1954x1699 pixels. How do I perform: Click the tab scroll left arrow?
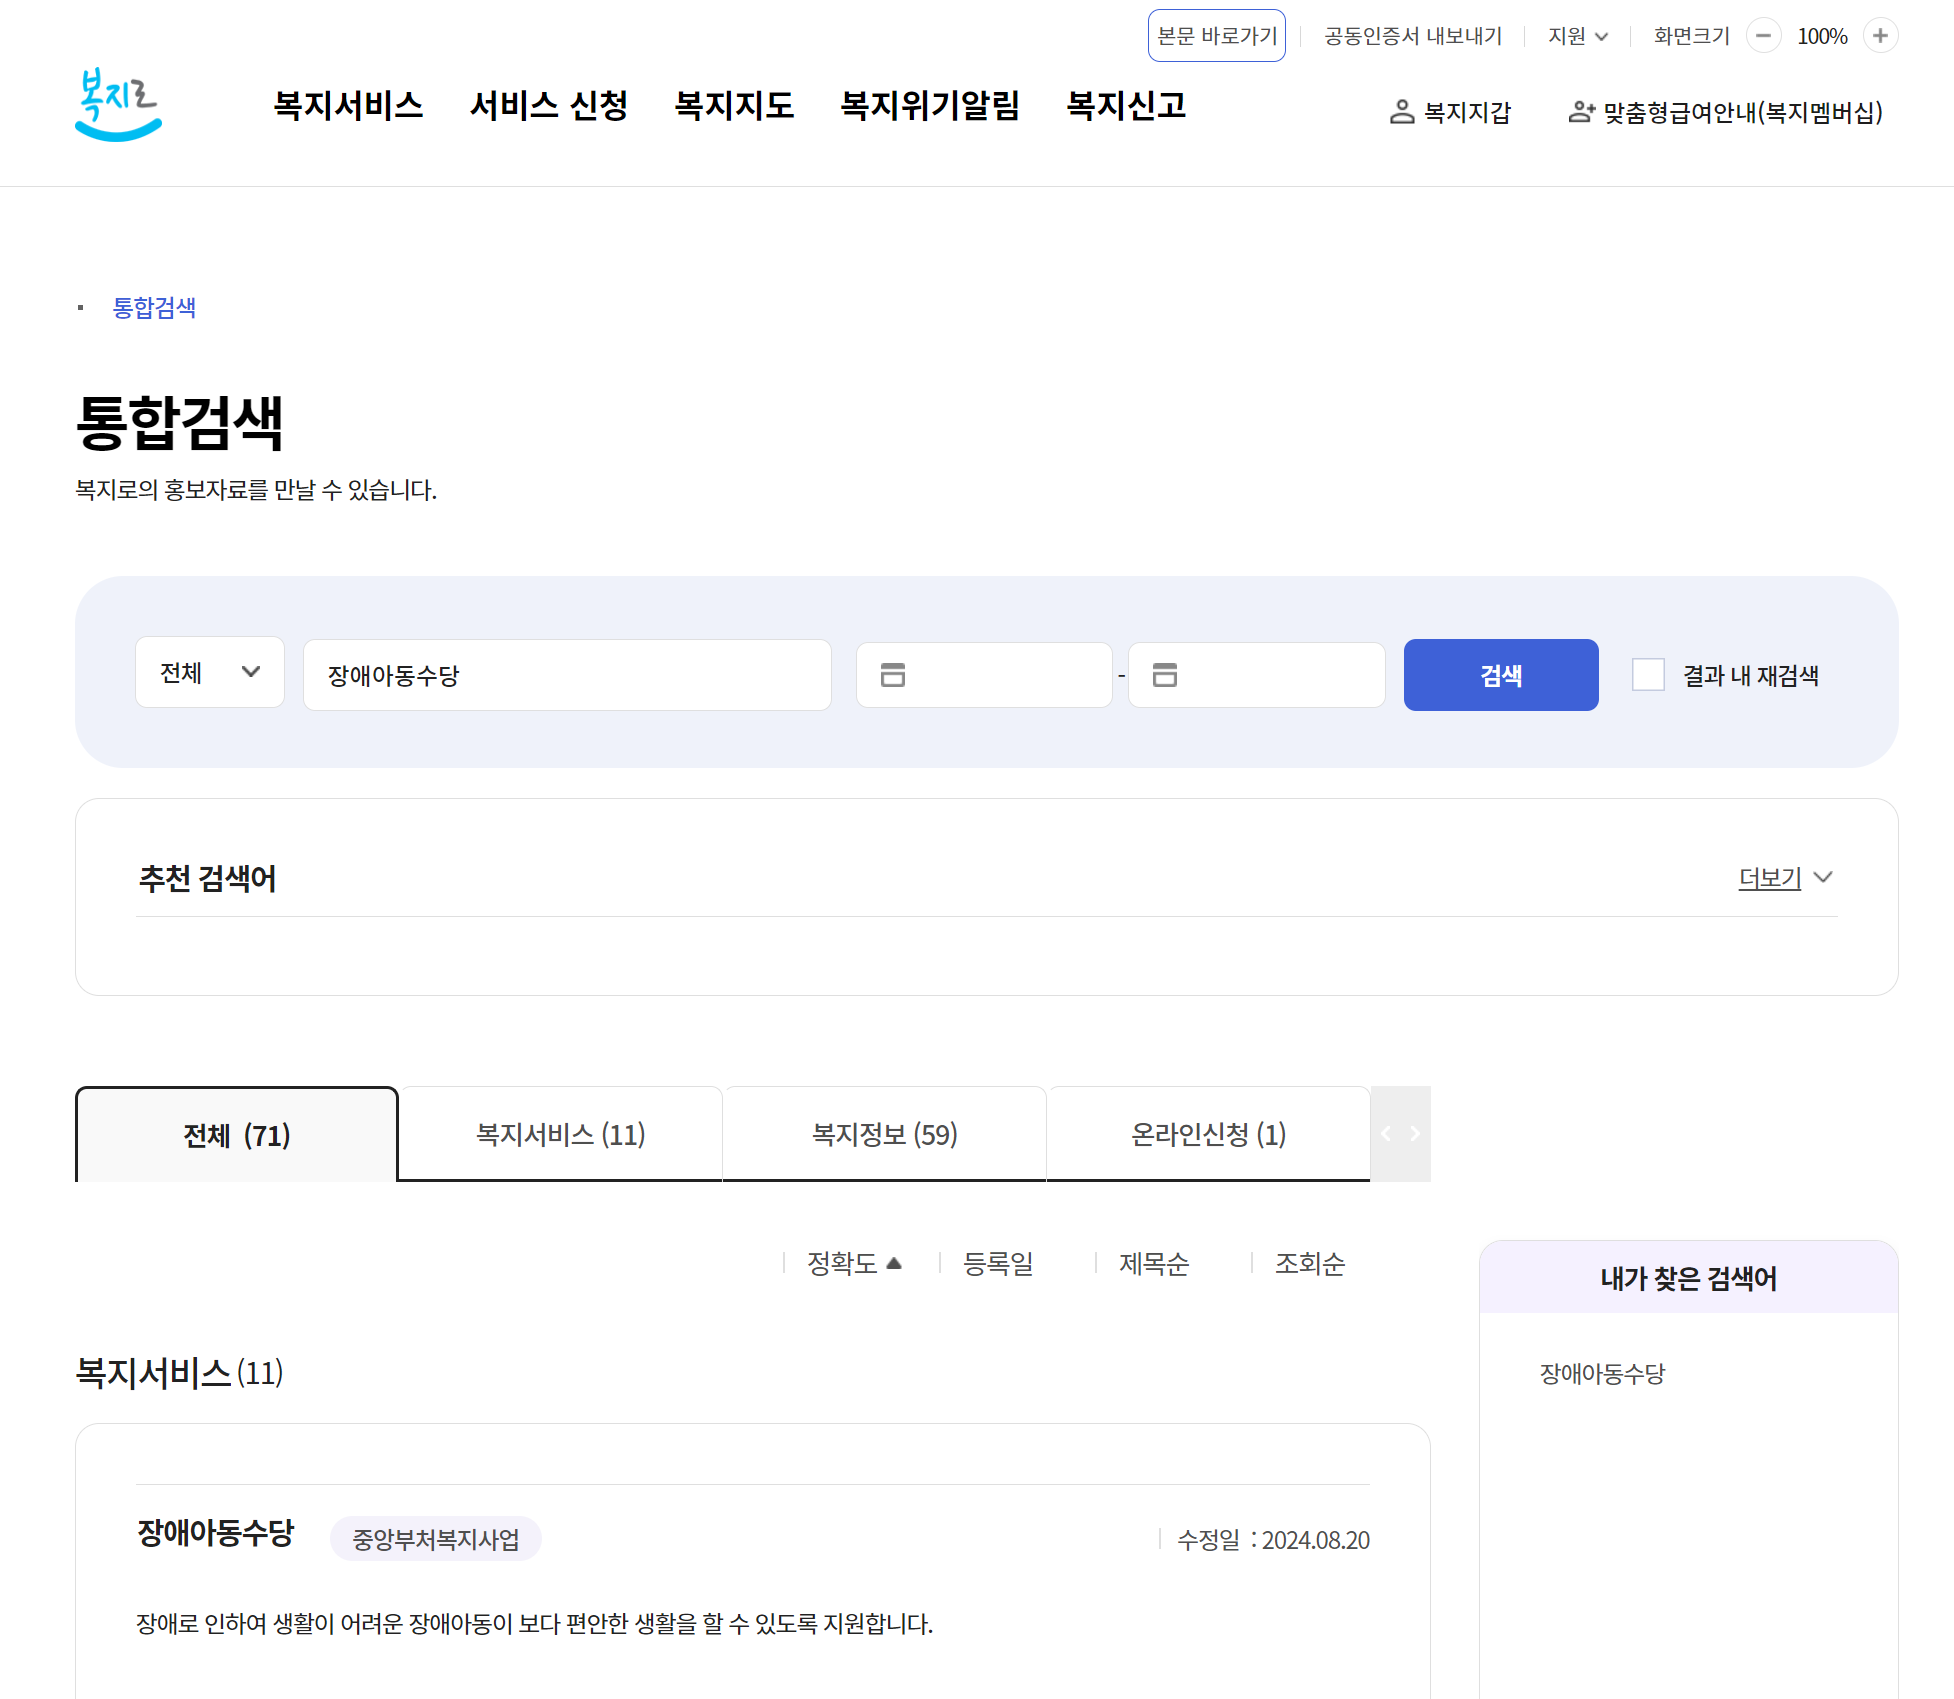(x=1386, y=1134)
